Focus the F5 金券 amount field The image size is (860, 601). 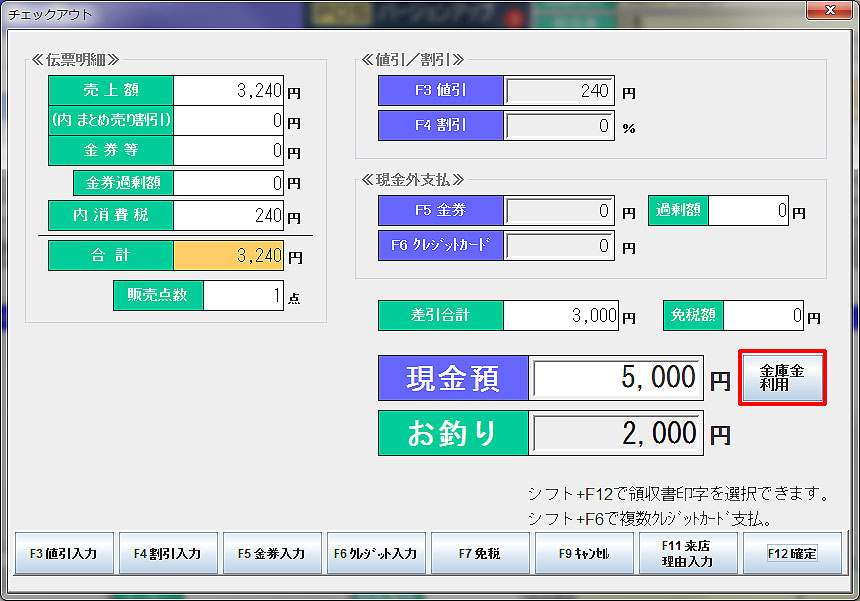point(559,211)
